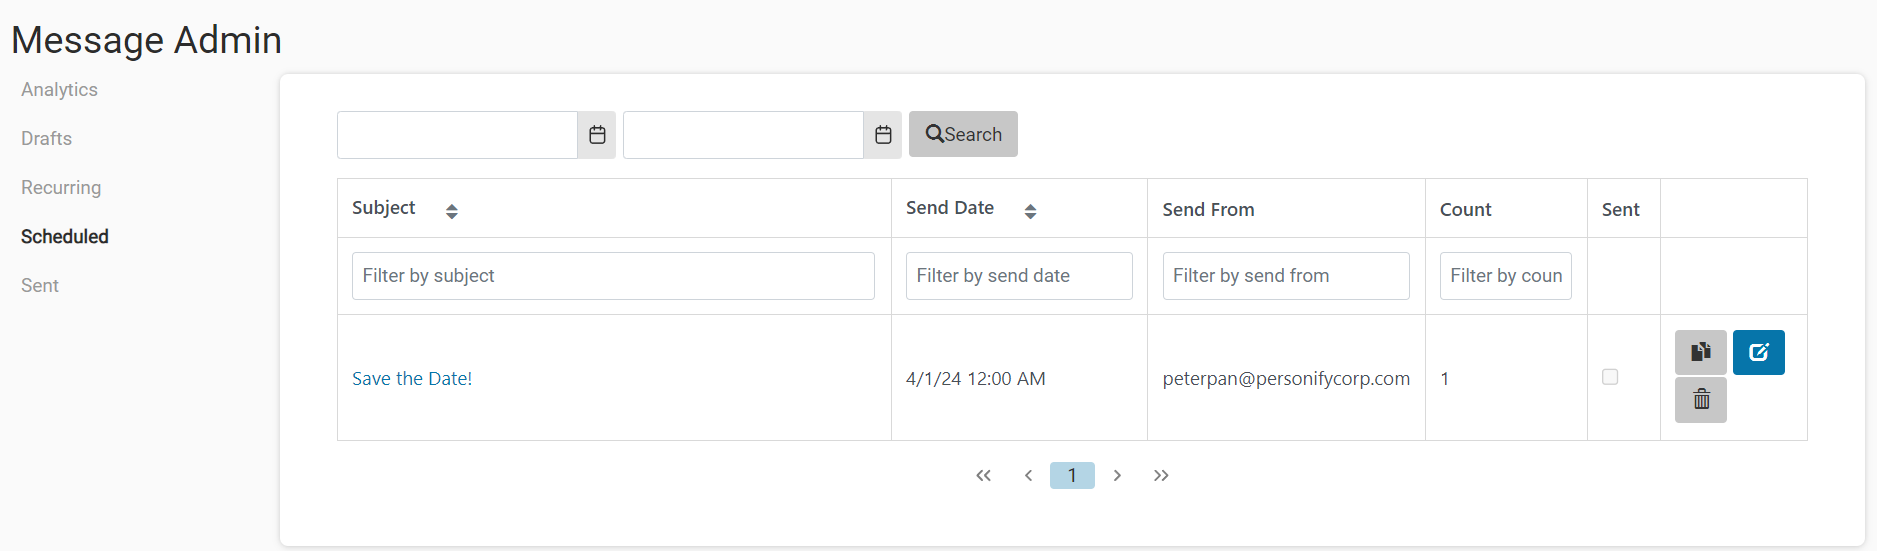Viewport: 1877px width, 551px height.
Task: Edit the Save the Date! message
Action: click(x=1759, y=352)
